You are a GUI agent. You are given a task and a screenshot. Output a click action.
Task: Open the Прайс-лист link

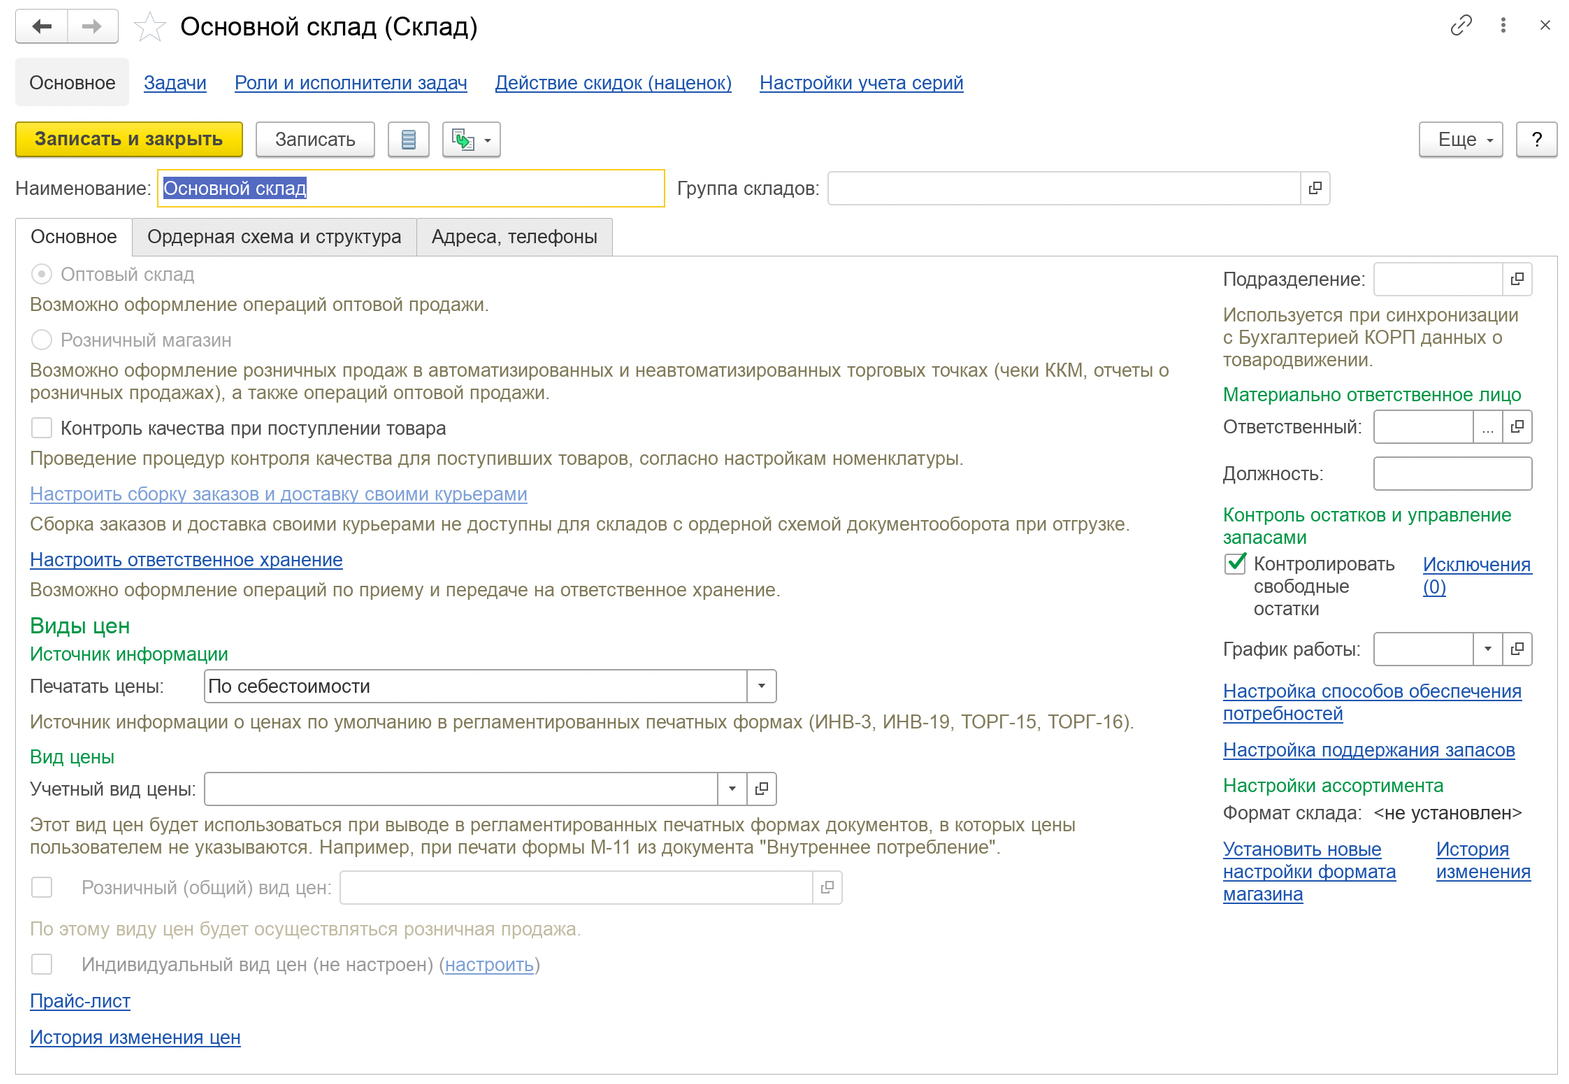tap(80, 1001)
